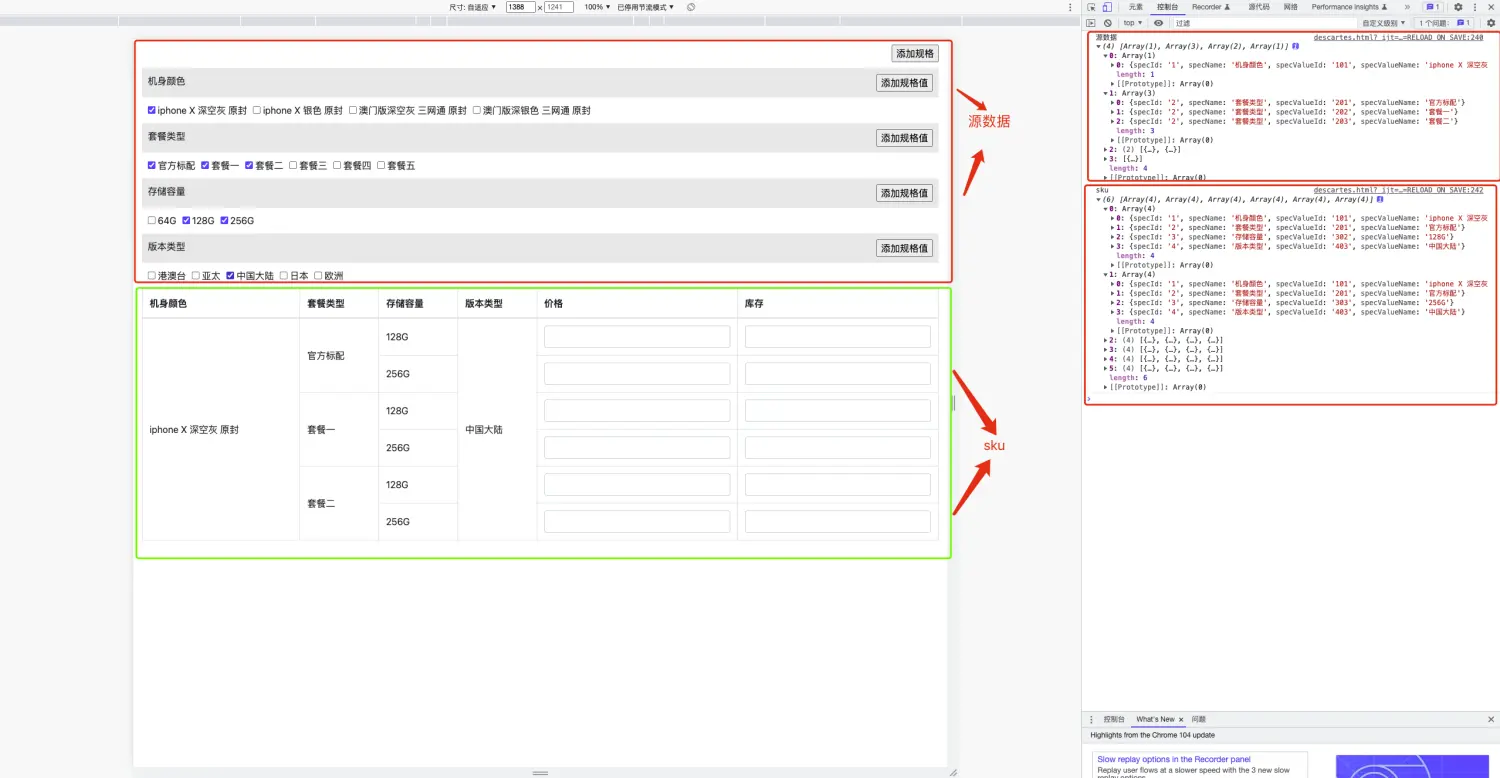
Task: Click the rotate icon in device toolbar
Action: [691, 7]
